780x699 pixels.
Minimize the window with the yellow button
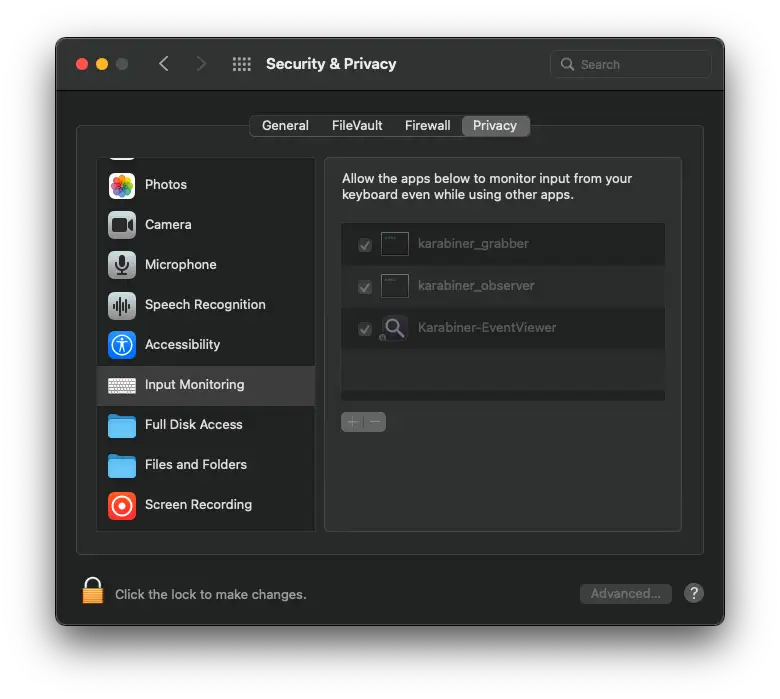(102, 64)
